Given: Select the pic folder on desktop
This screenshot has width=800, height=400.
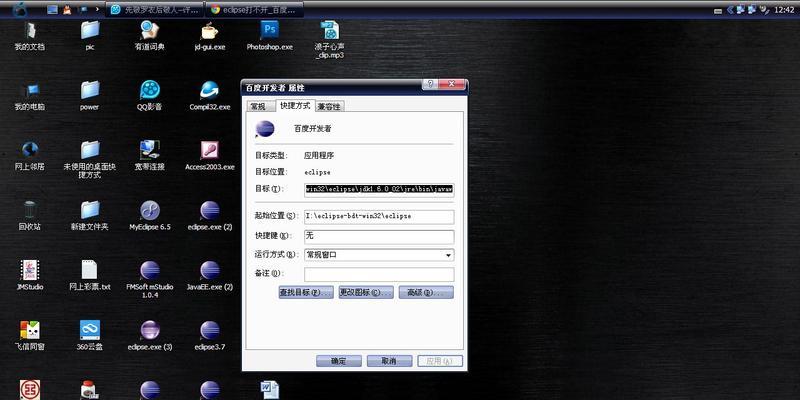Looking at the screenshot, I should [90, 35].
